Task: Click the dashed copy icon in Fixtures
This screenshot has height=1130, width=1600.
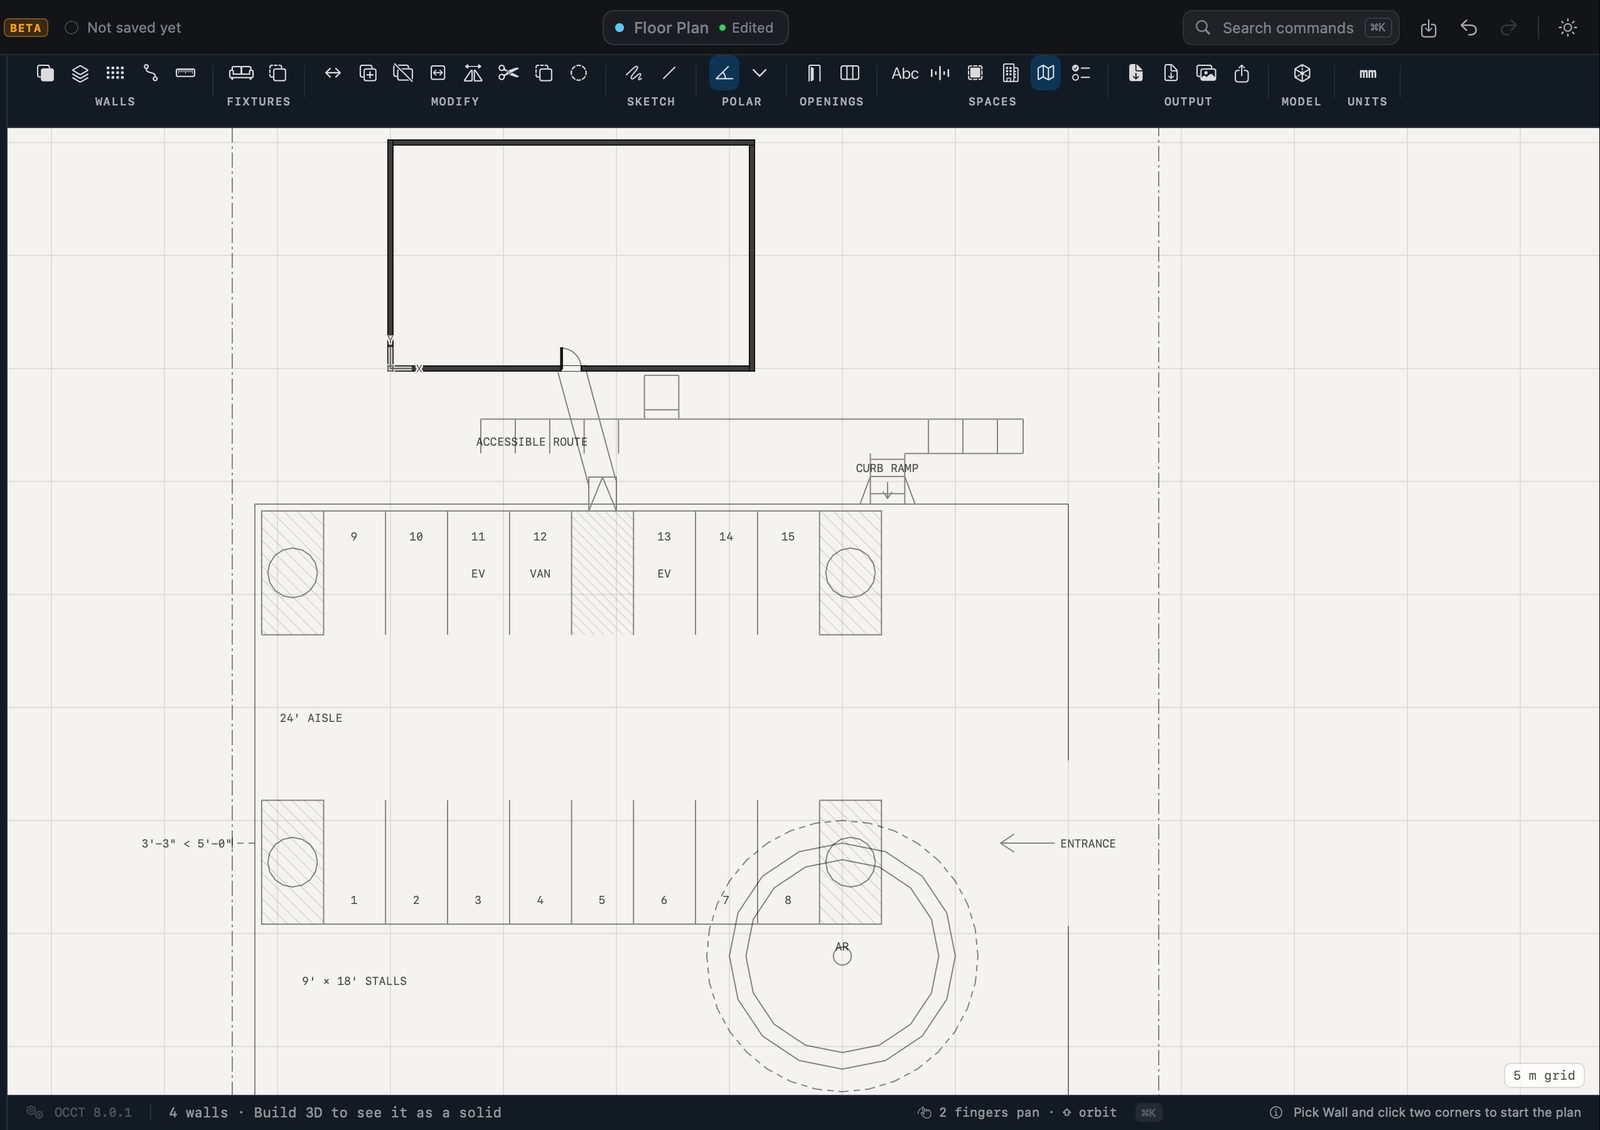Action: (x=277, y=73)
